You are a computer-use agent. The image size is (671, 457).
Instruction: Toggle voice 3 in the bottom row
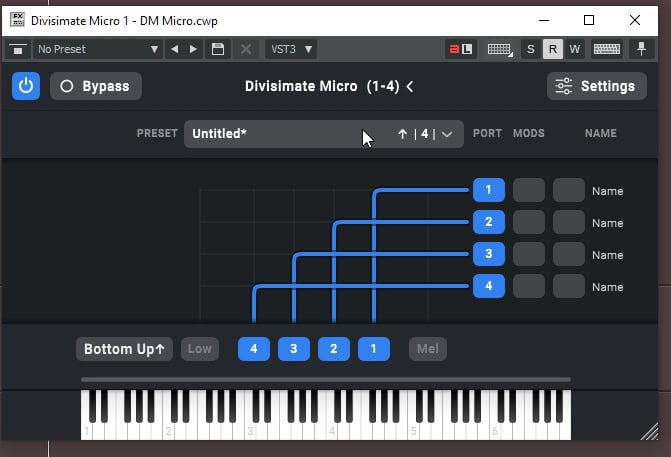pyautogui.click(x=294, y=349)
